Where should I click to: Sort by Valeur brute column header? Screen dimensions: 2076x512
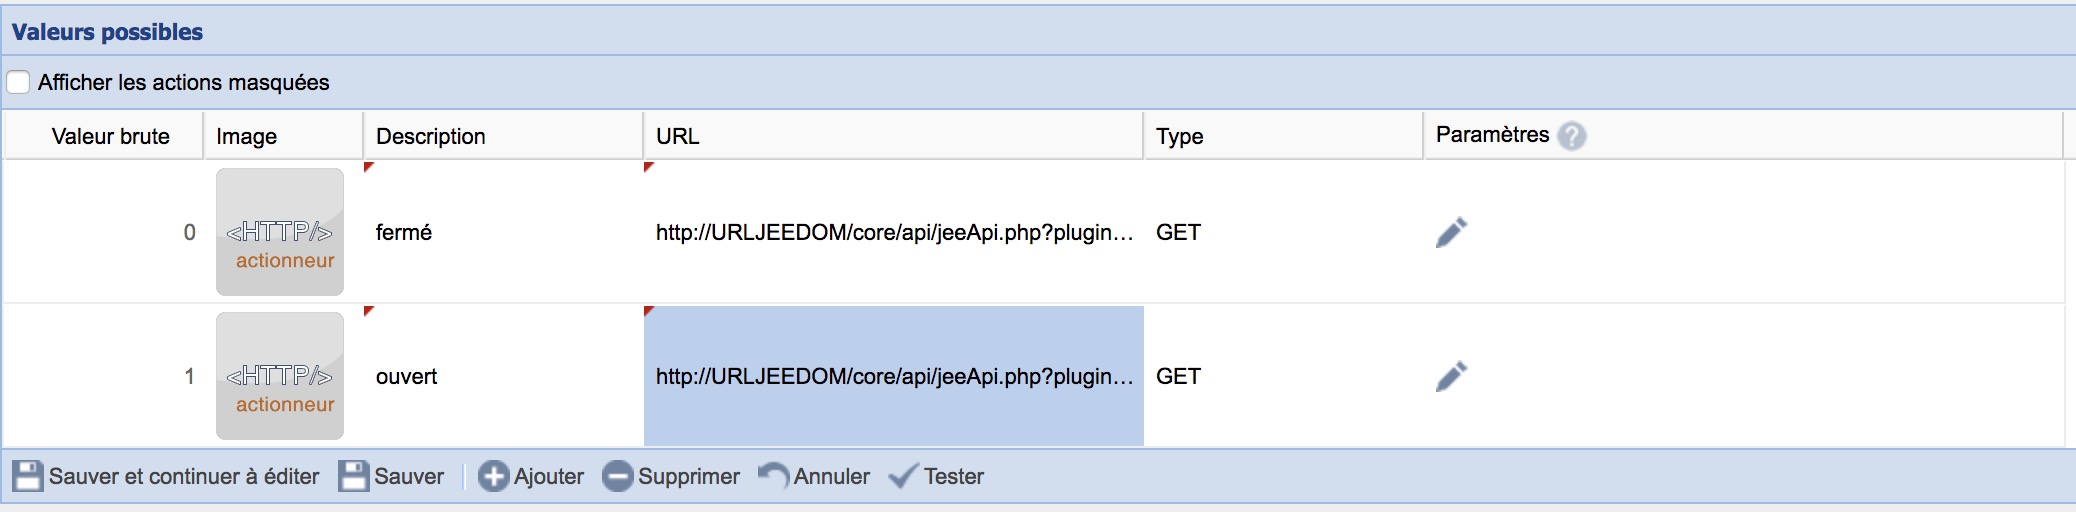point(110,136)
